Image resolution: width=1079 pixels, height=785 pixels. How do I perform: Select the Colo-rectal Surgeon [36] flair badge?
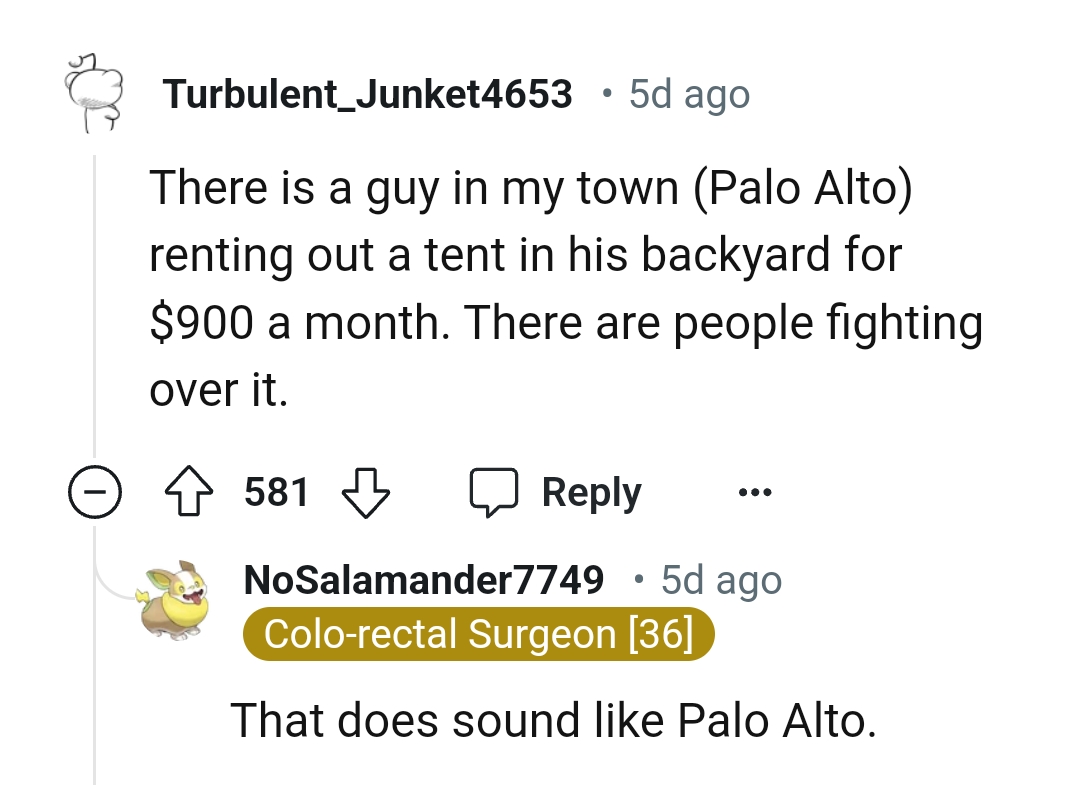click(x=479, y=633)
